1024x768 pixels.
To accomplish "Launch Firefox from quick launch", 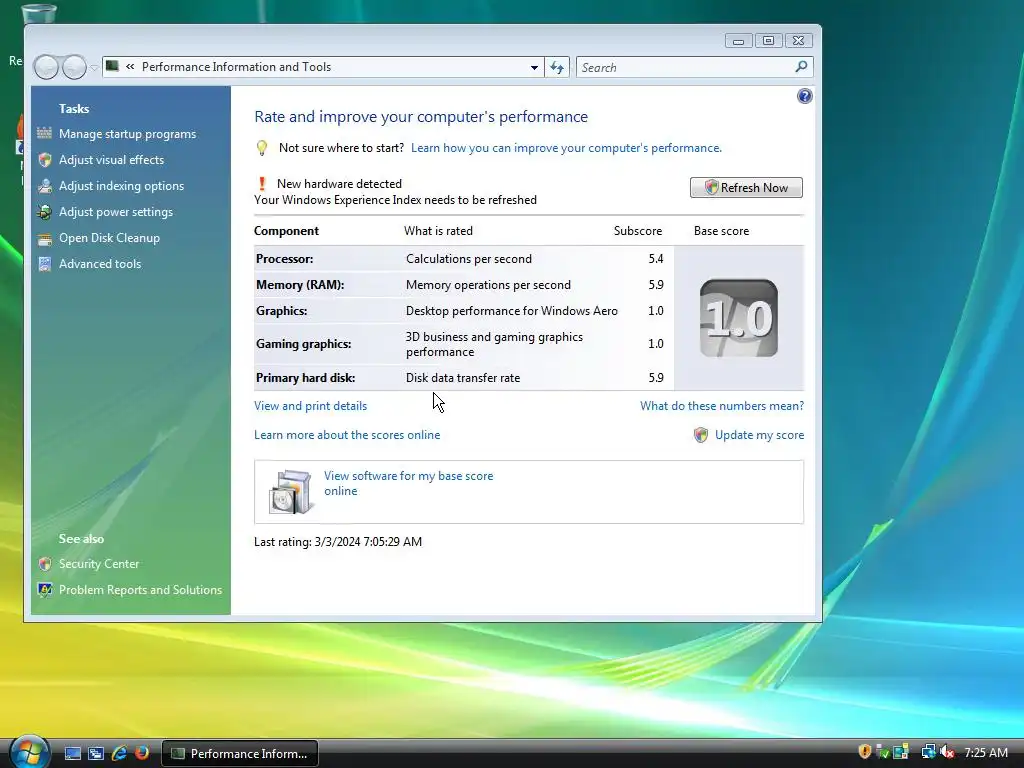I will [x=141, y=753].
